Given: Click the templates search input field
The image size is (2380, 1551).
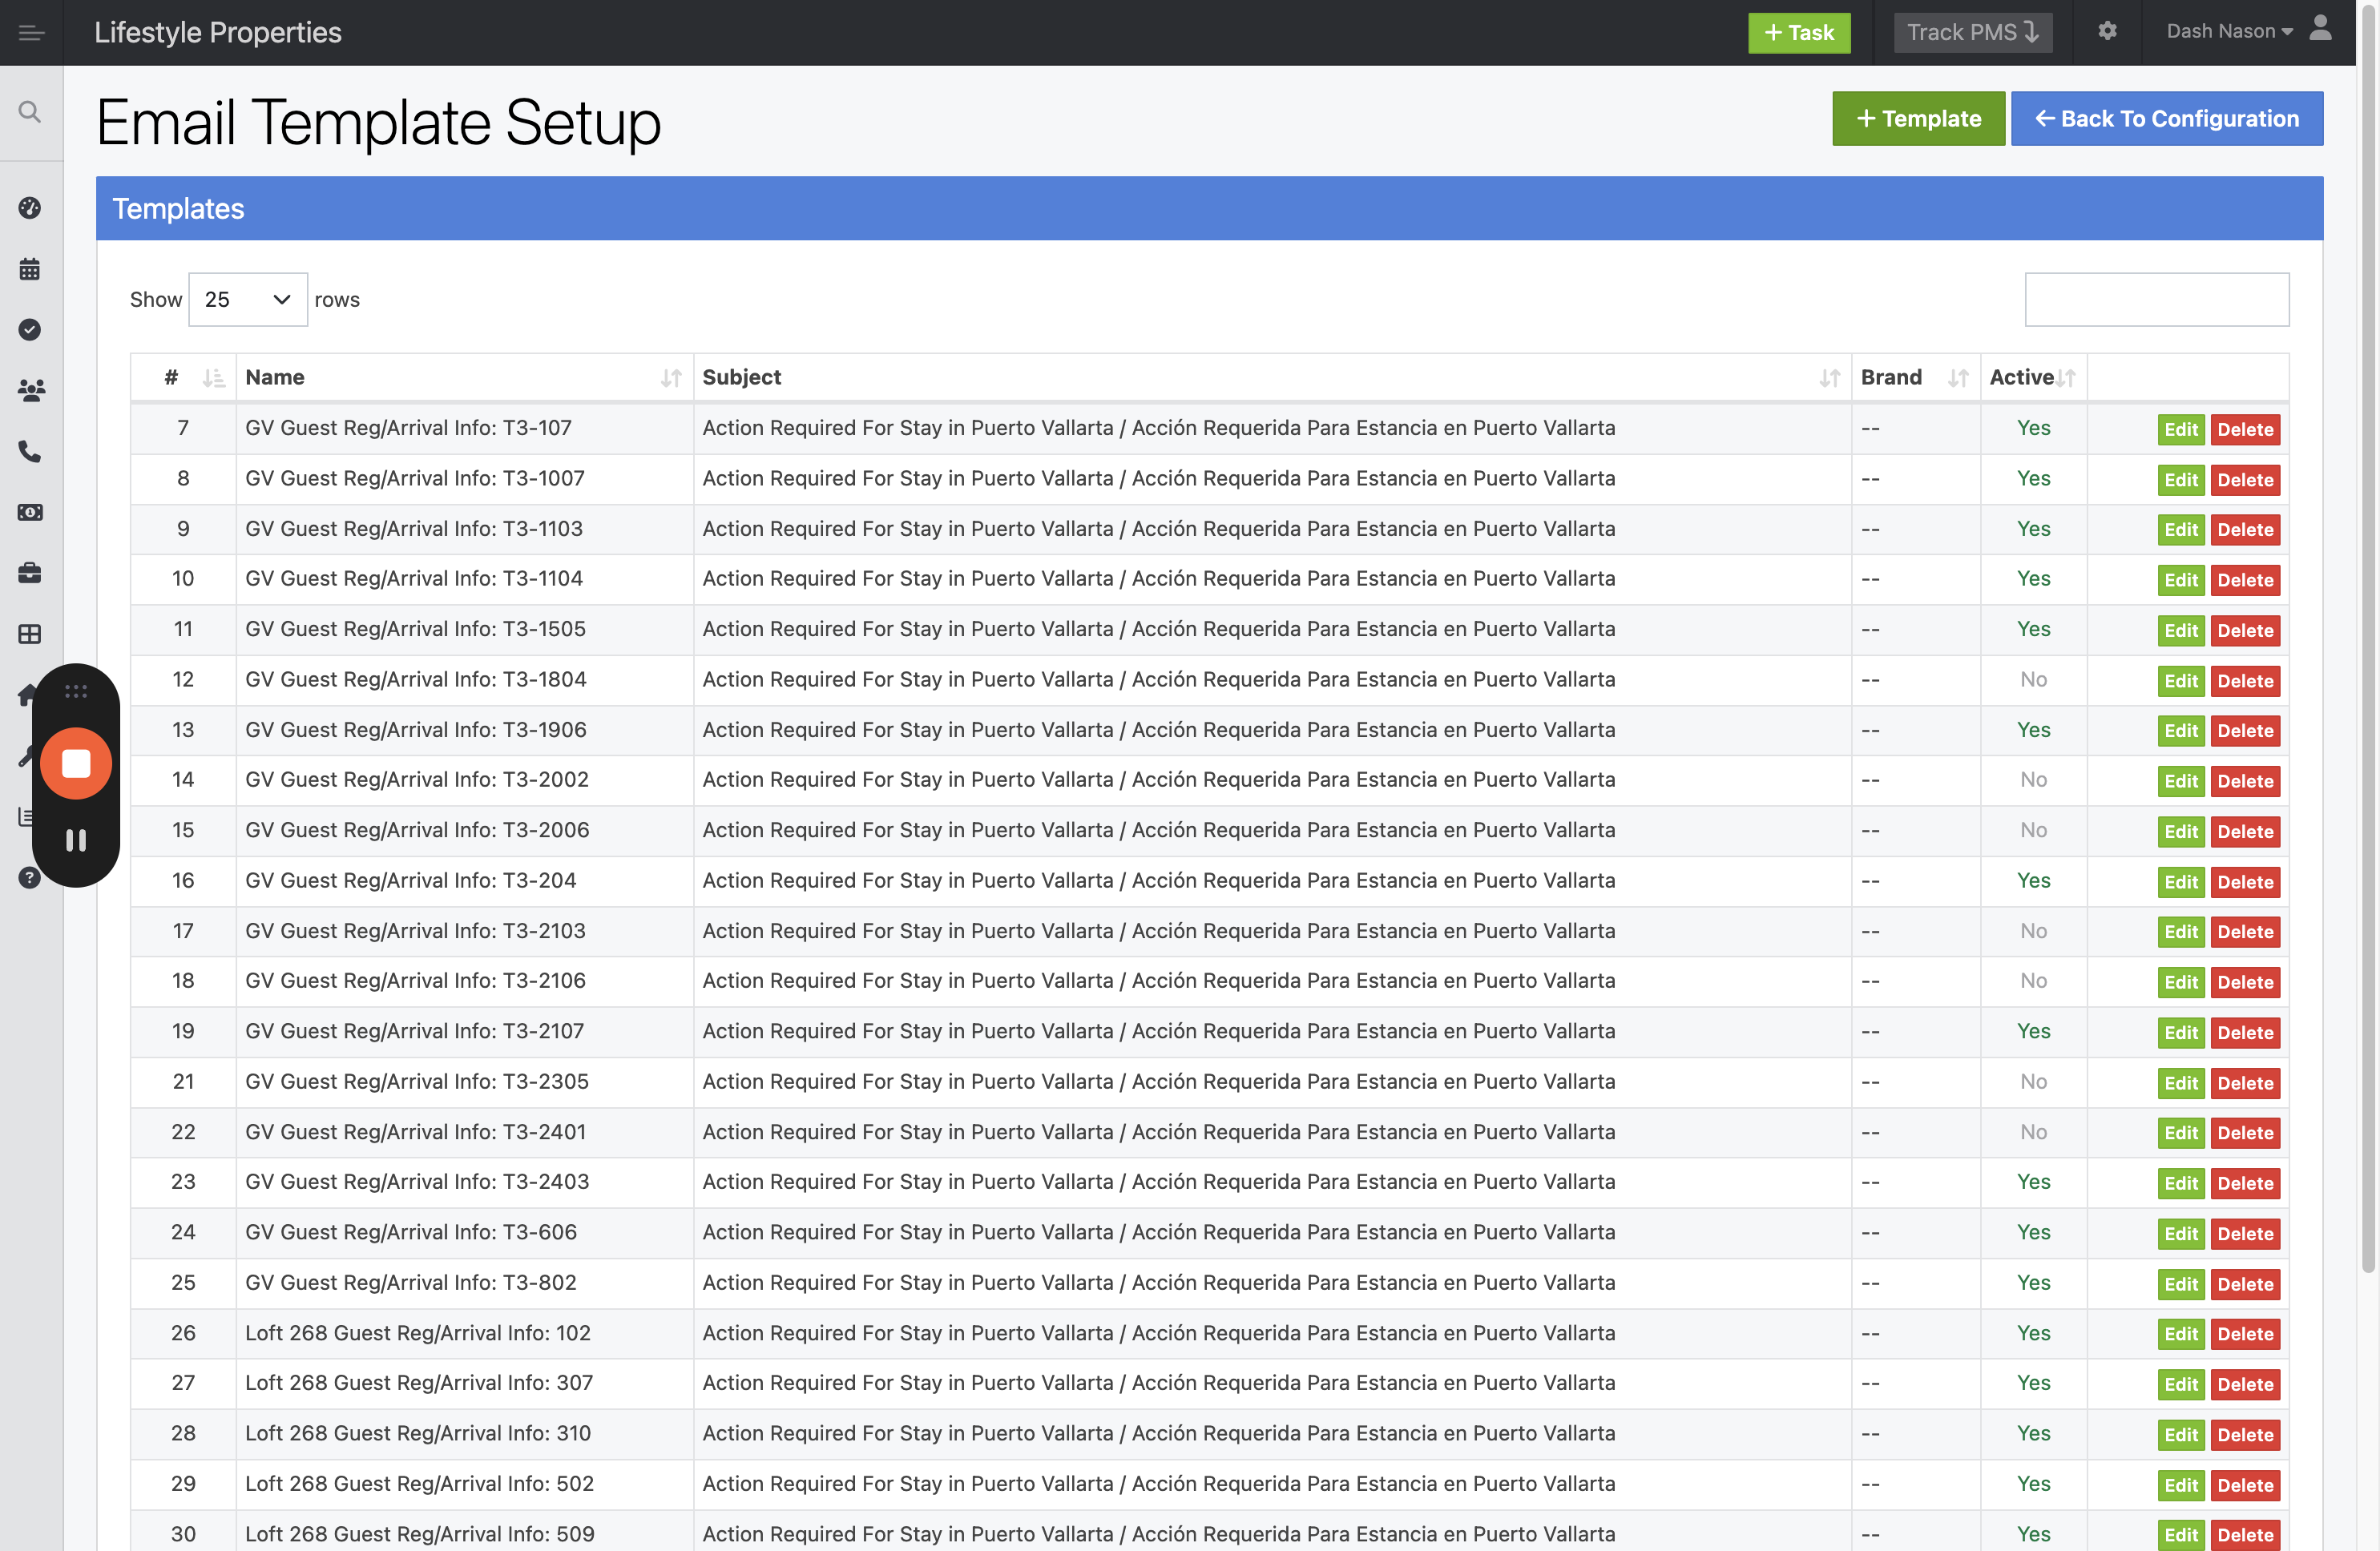Looking at the screenshot, I should click(x=2157, y=299).
